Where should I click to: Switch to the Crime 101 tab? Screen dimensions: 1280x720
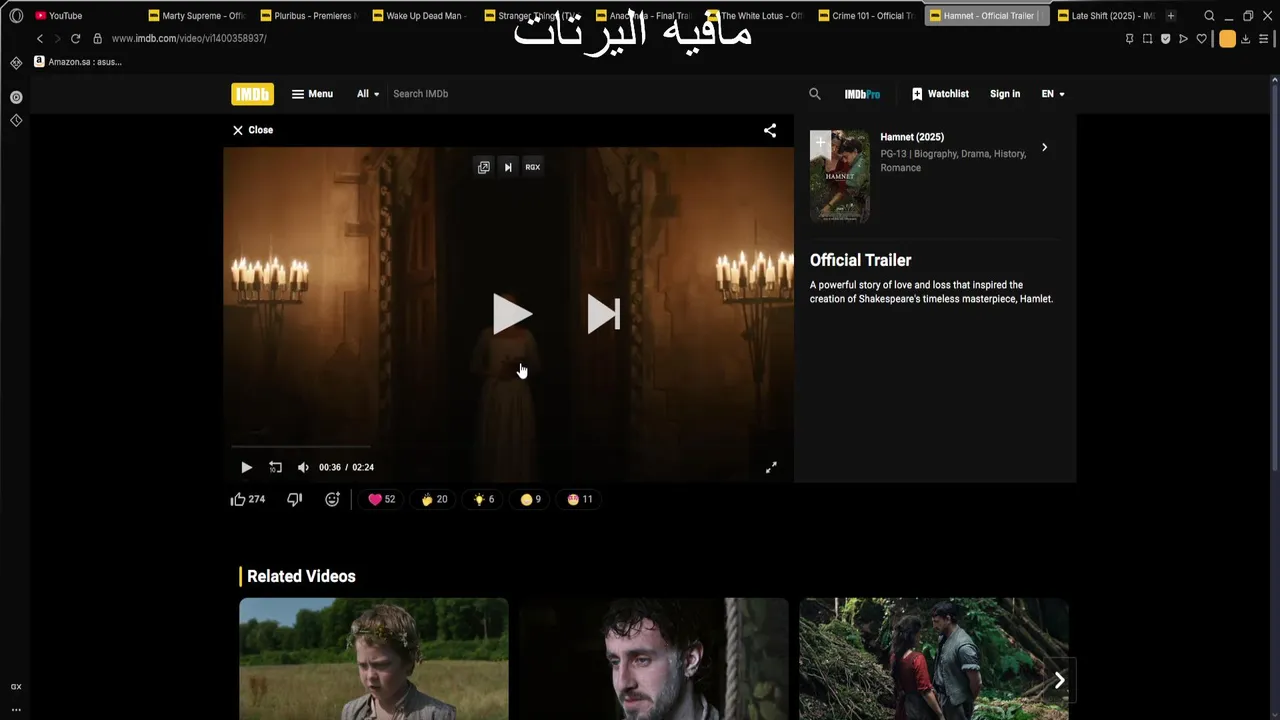[868, 16]
